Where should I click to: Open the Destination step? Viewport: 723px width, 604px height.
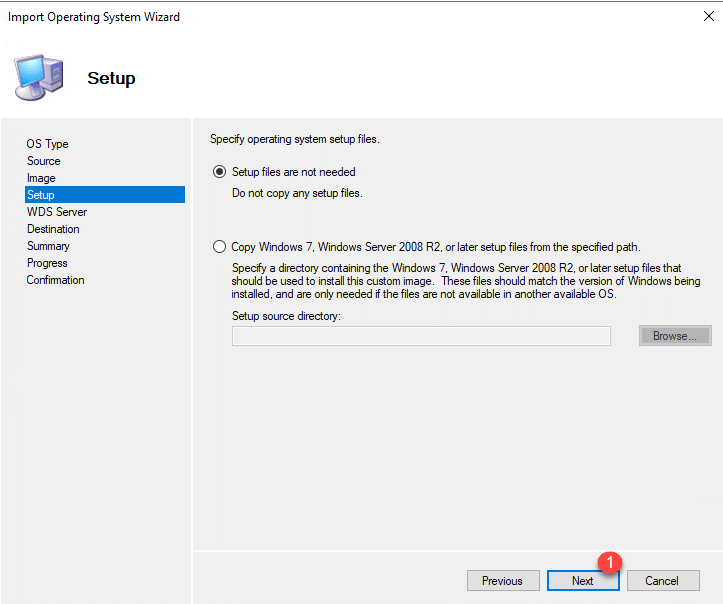coord(53,229)
